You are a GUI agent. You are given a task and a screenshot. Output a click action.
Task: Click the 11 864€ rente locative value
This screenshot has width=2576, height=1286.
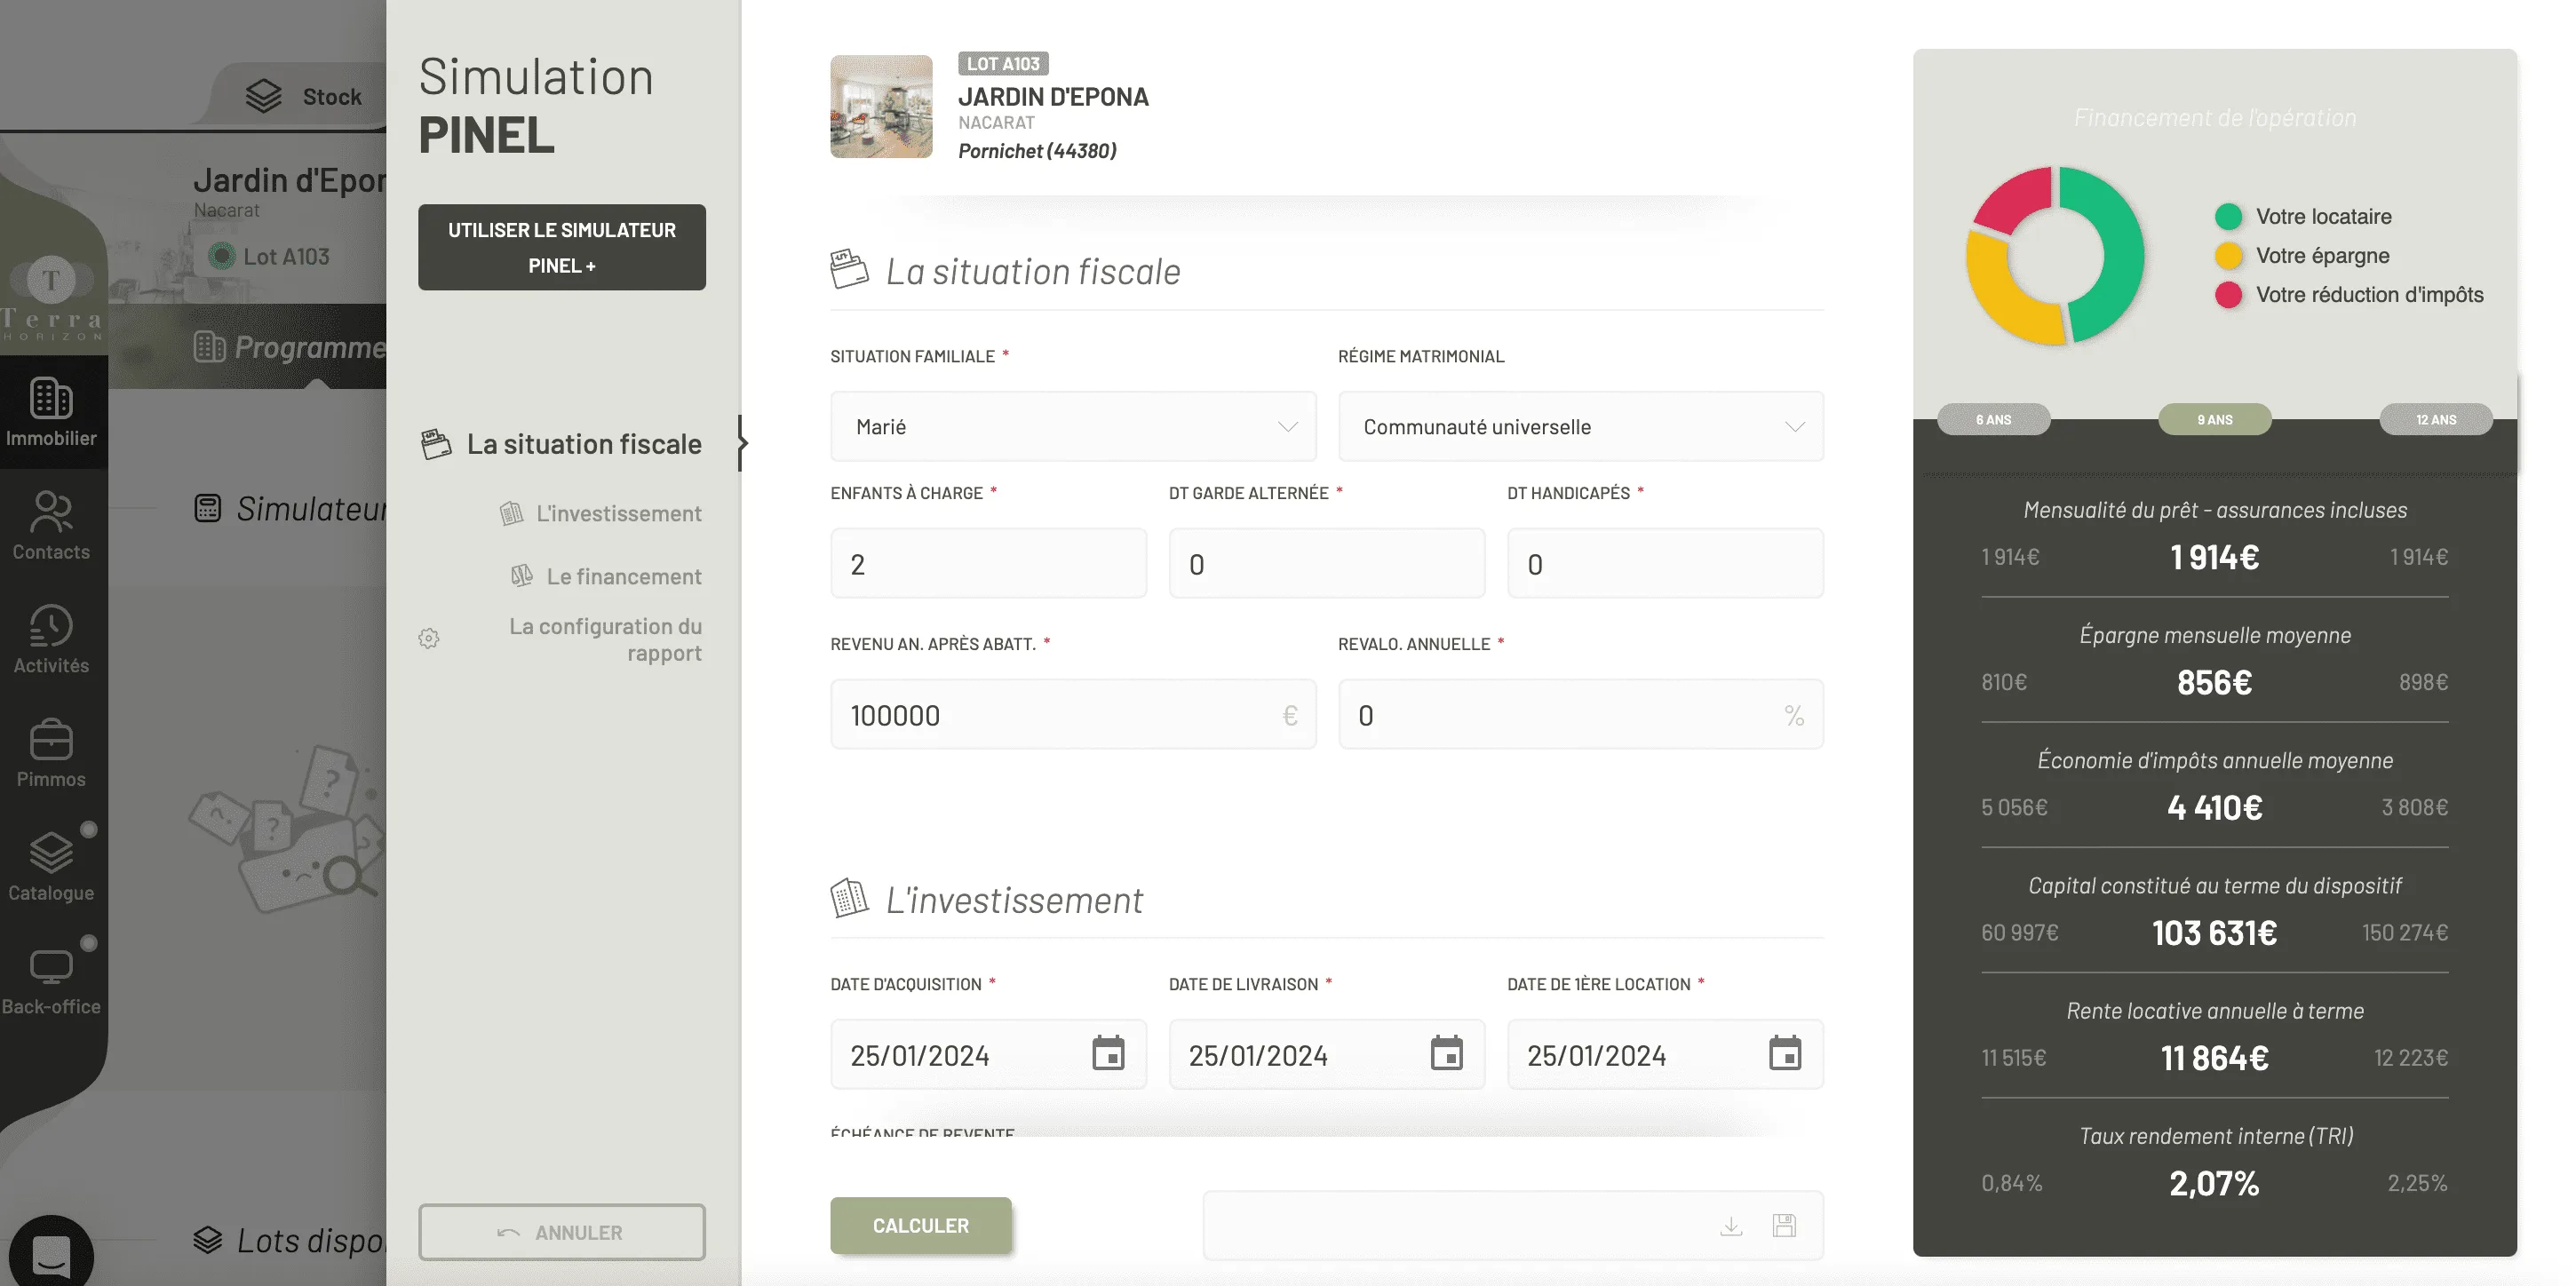[2214, 1058]
